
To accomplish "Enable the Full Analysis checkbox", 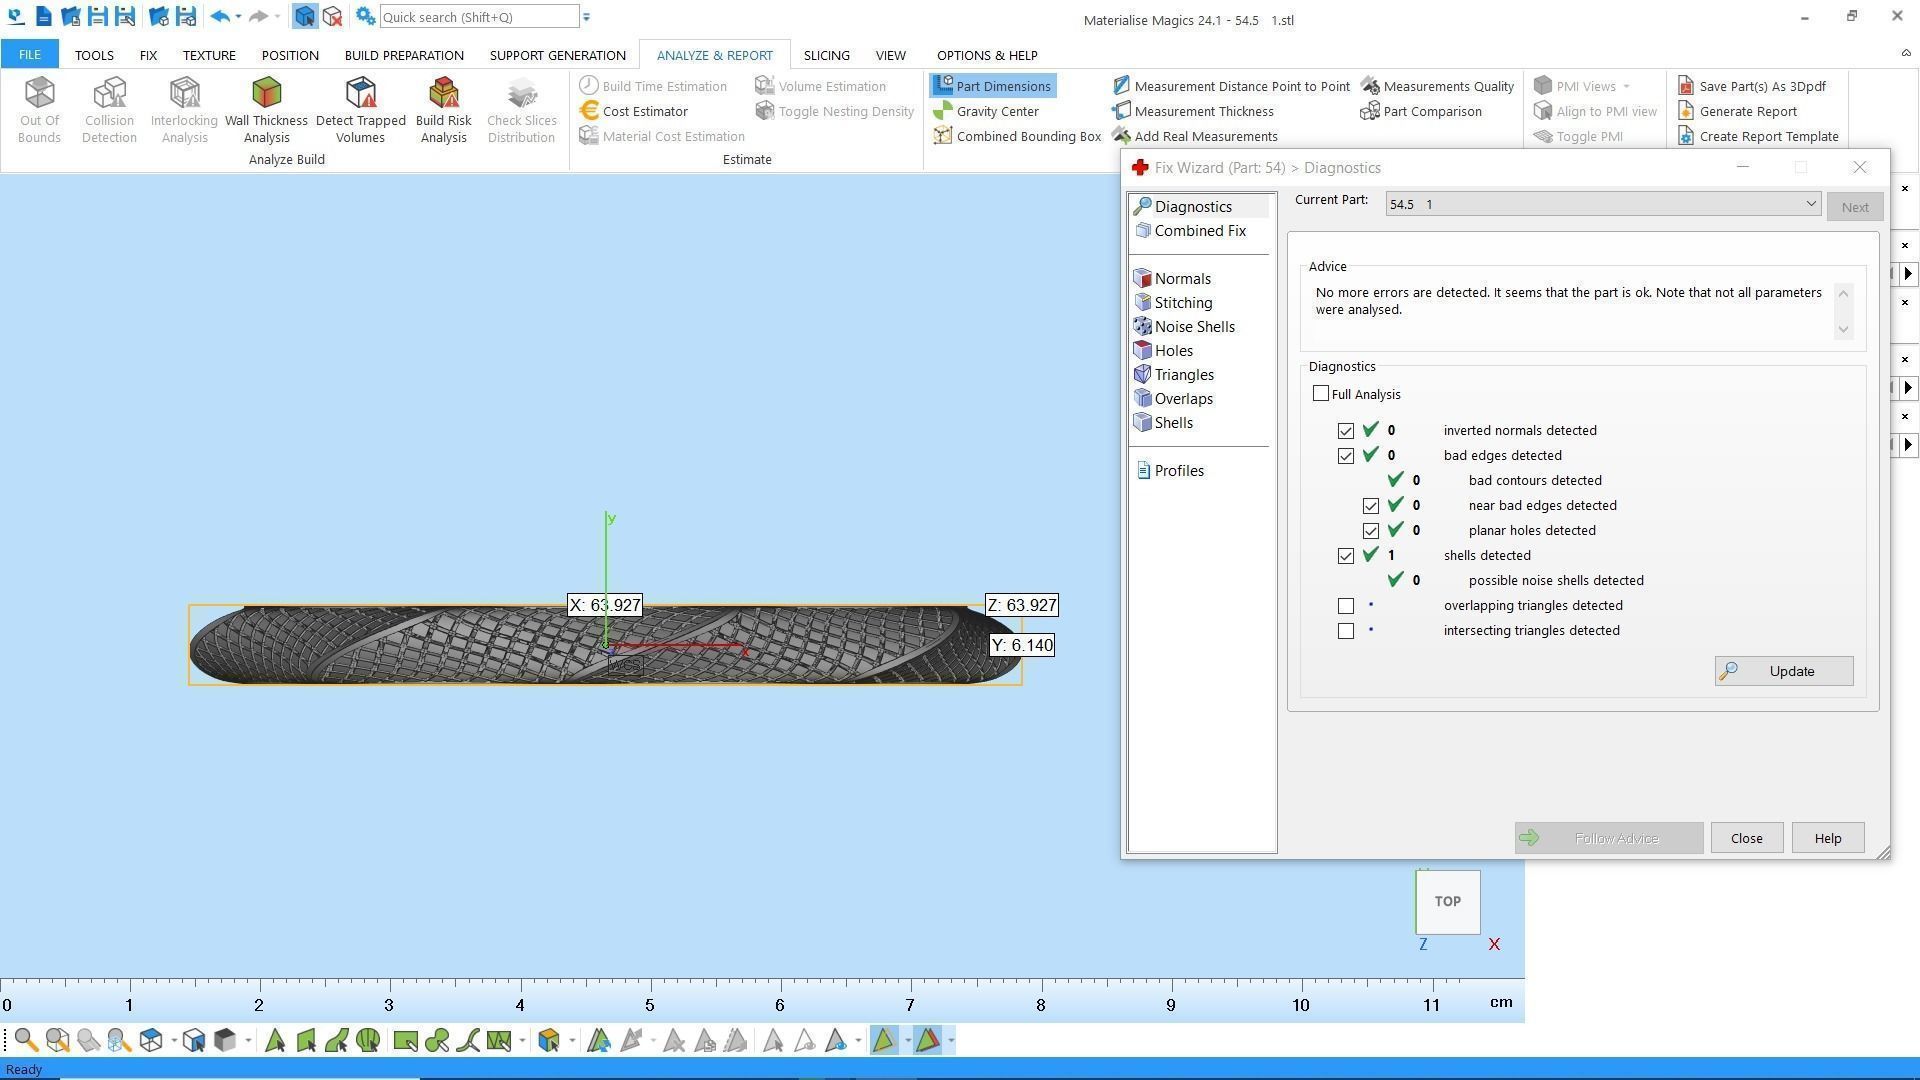I will coord(1321,394).
